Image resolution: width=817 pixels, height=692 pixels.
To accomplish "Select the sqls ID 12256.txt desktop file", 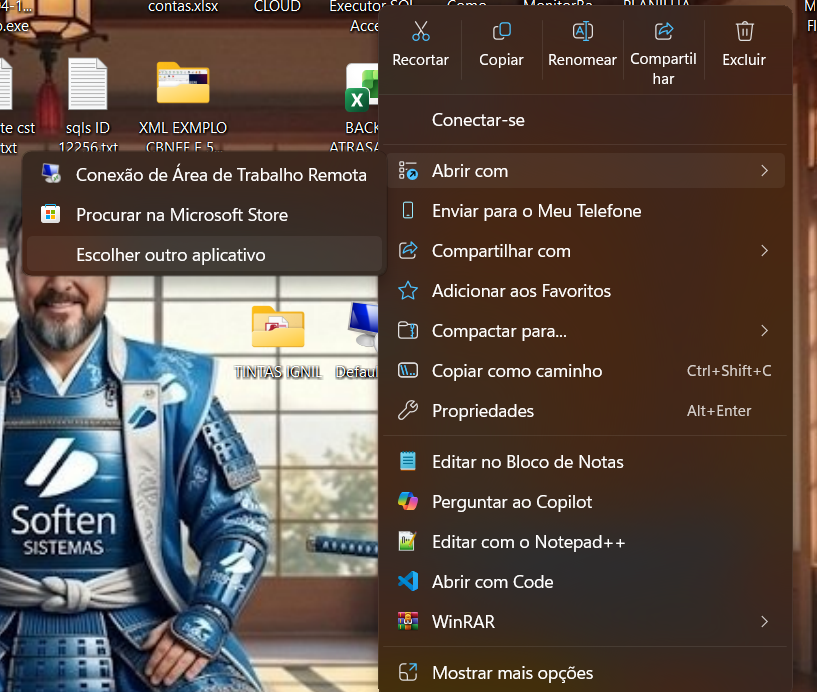I will click(x=88, y=104).
